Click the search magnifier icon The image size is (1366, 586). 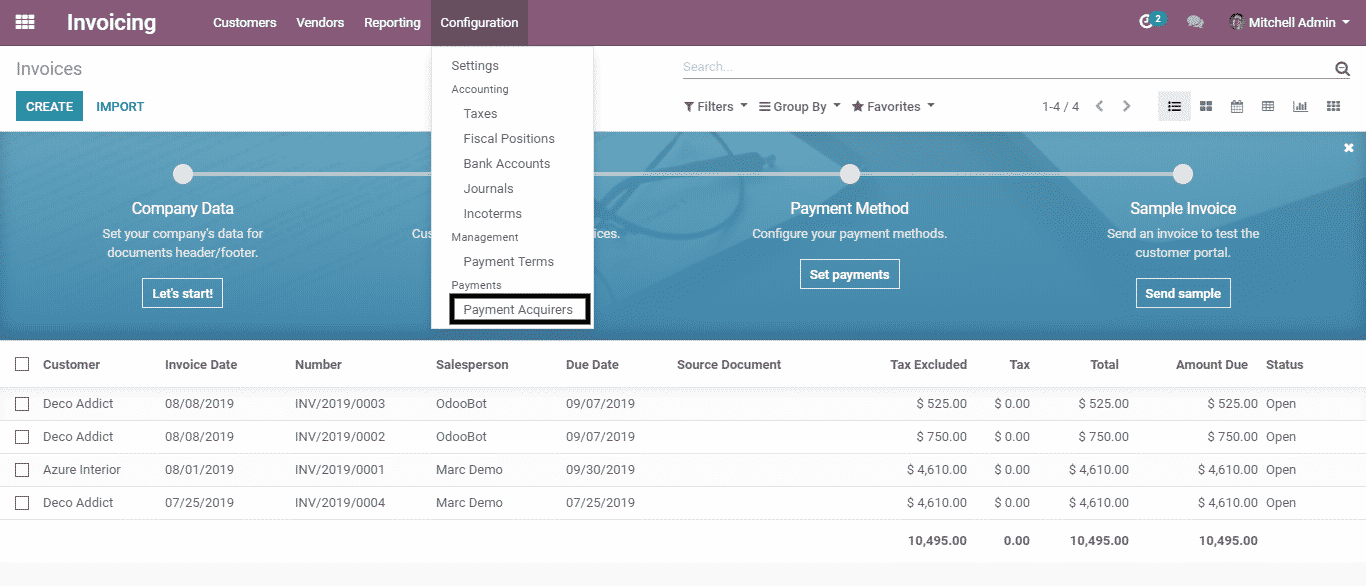(1342, 68)
